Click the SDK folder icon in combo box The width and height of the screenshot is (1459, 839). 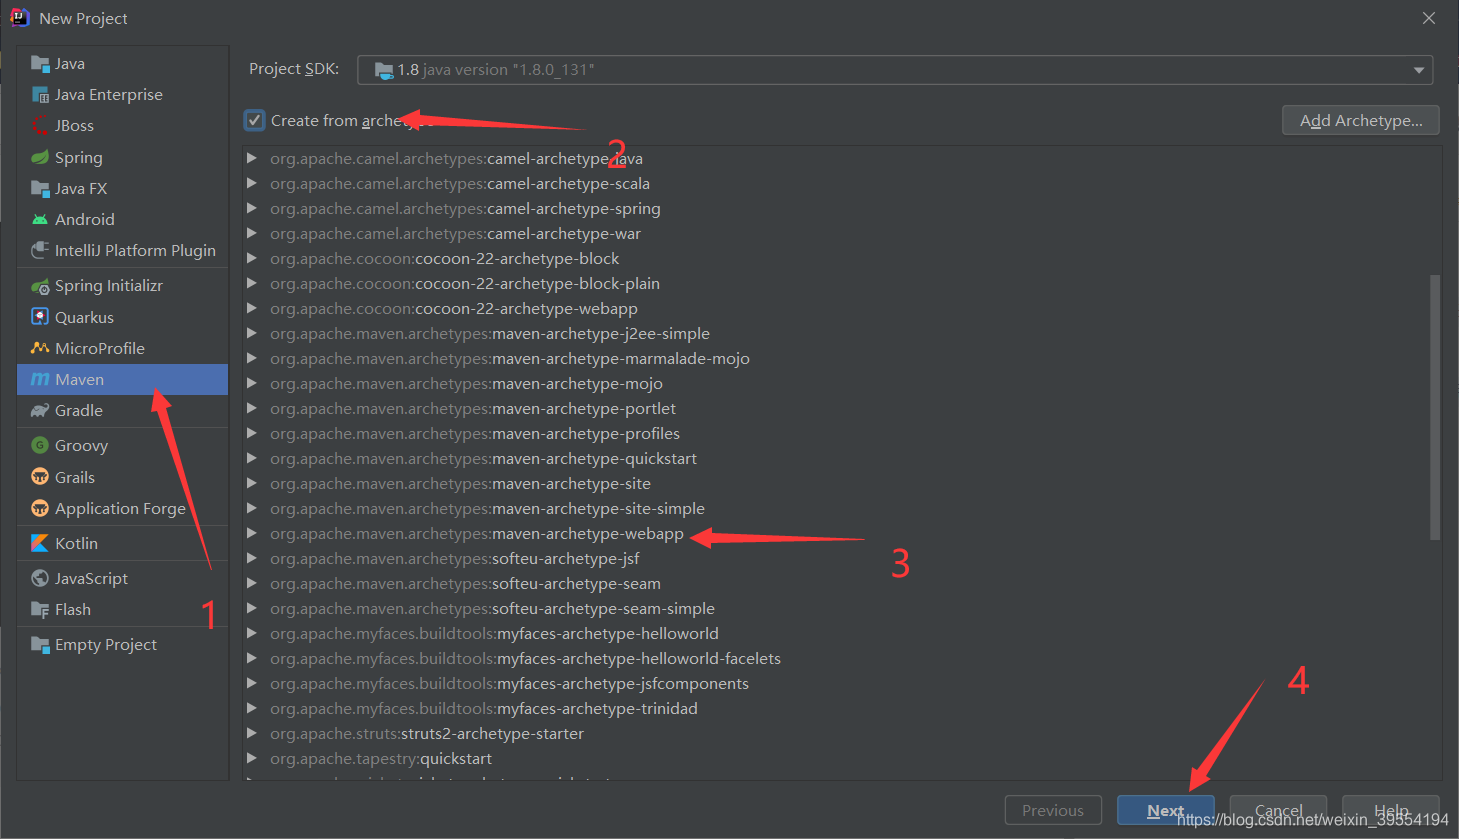(384, 70)
